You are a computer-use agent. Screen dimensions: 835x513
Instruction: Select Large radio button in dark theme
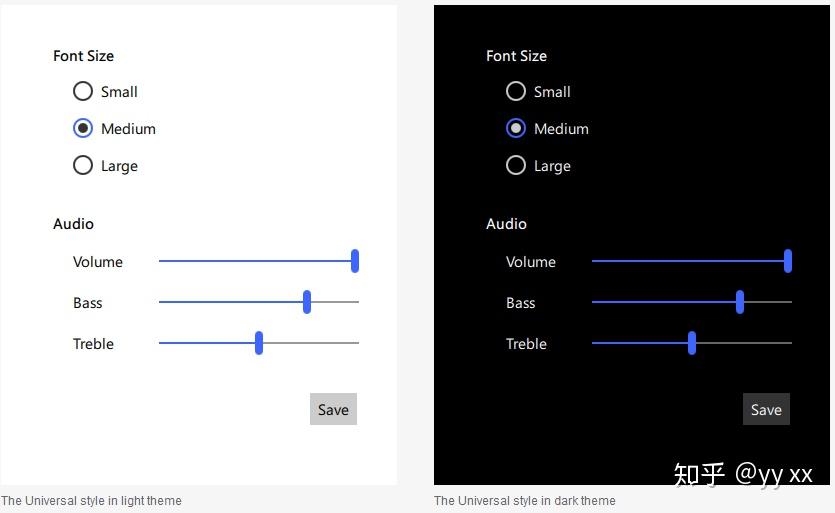pyautogui.click(x=516, y=166)
